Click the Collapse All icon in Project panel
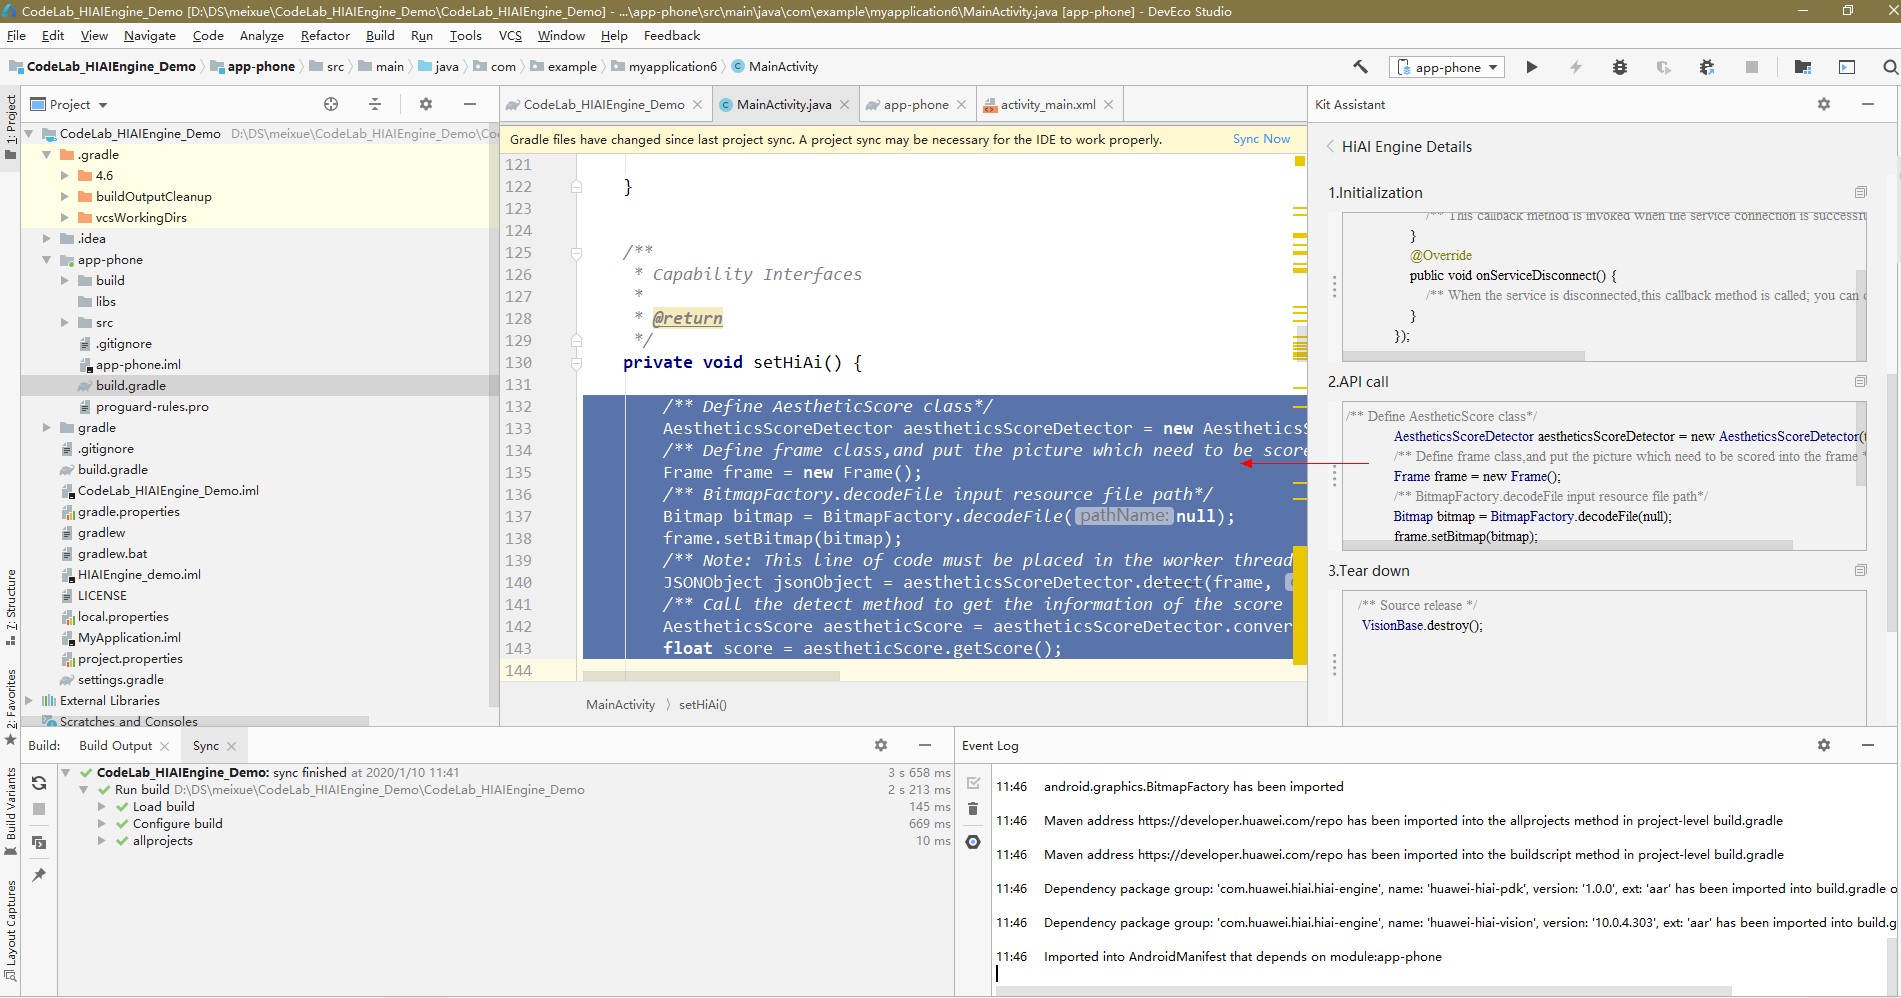Image resolution: width=1901 pixels, height=998 pixels. pos(375,104)
